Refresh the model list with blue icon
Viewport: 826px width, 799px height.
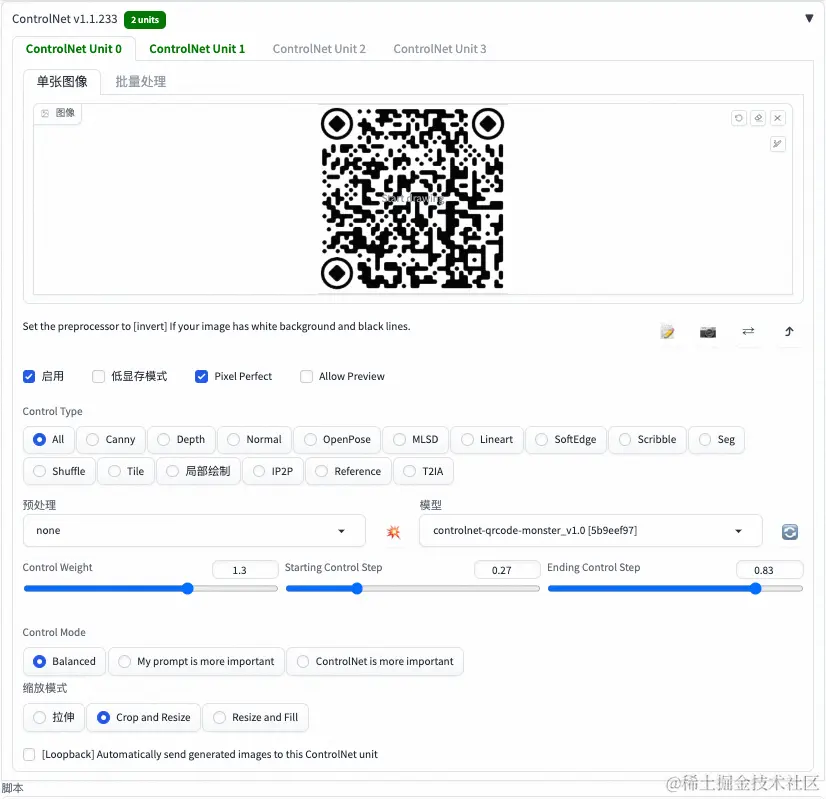tap(789, 531)
